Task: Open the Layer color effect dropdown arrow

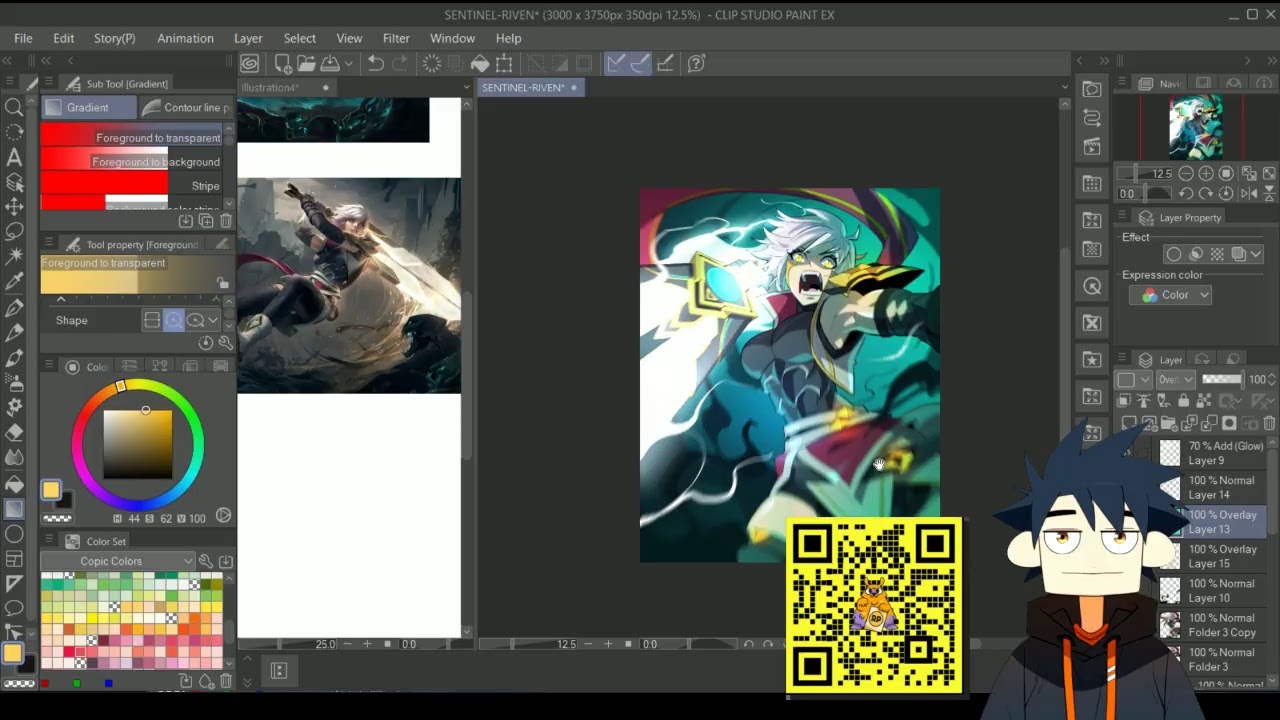Action: pyautogui.click(x=1255, y=254)
